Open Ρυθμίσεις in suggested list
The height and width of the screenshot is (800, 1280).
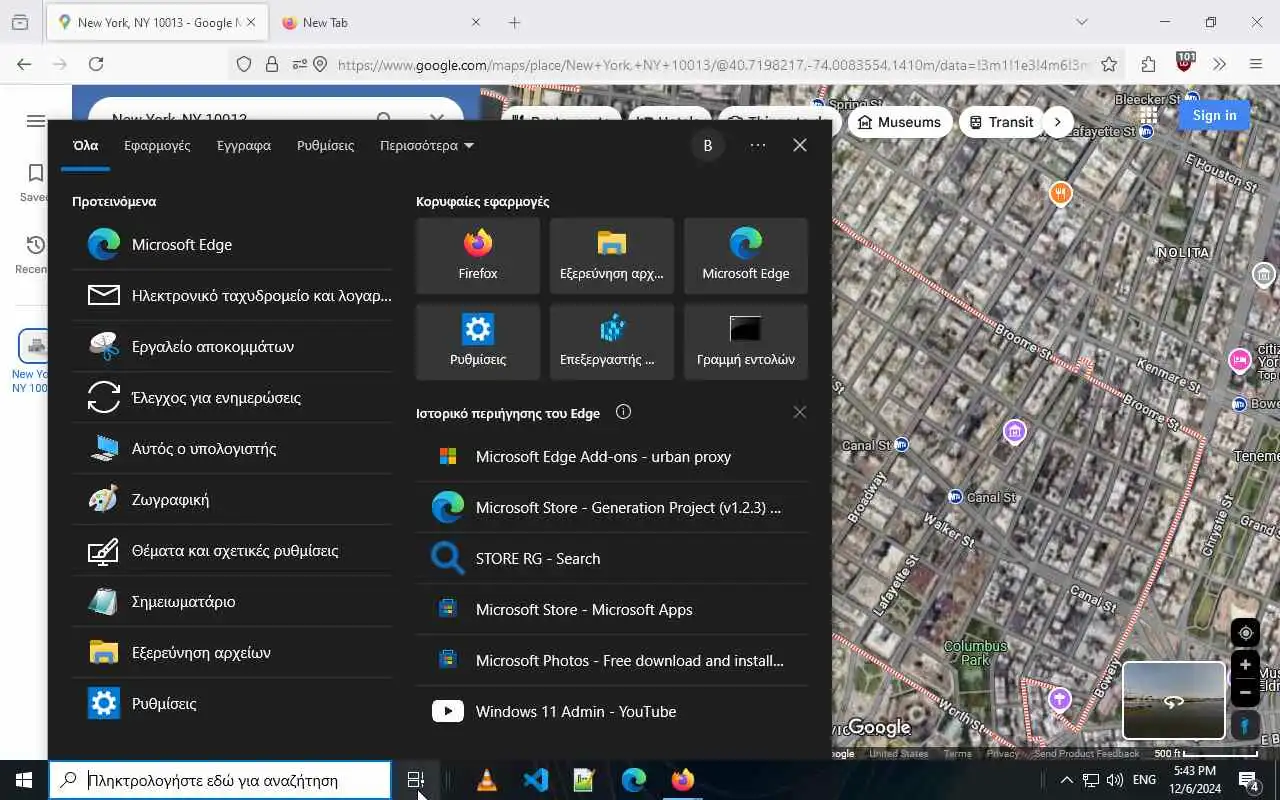(x=232, y=703)
